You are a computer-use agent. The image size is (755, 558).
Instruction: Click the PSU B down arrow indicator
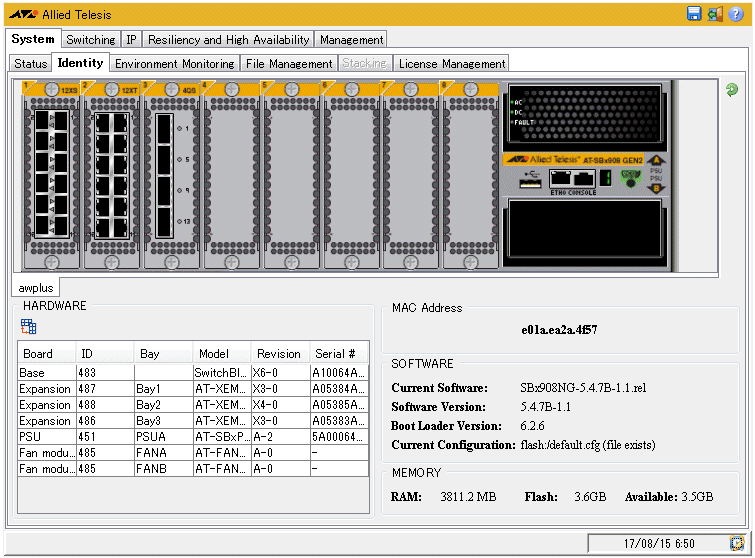coord(656,187)
